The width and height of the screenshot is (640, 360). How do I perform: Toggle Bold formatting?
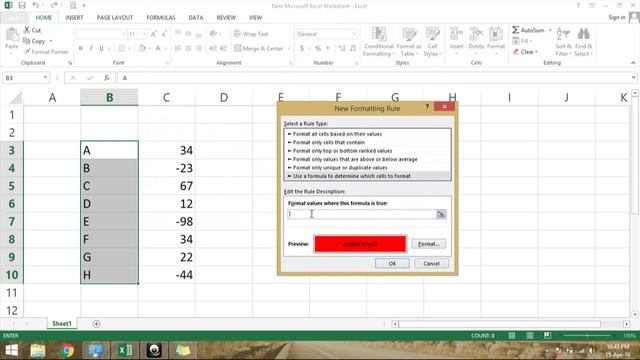tap(81, 48)
